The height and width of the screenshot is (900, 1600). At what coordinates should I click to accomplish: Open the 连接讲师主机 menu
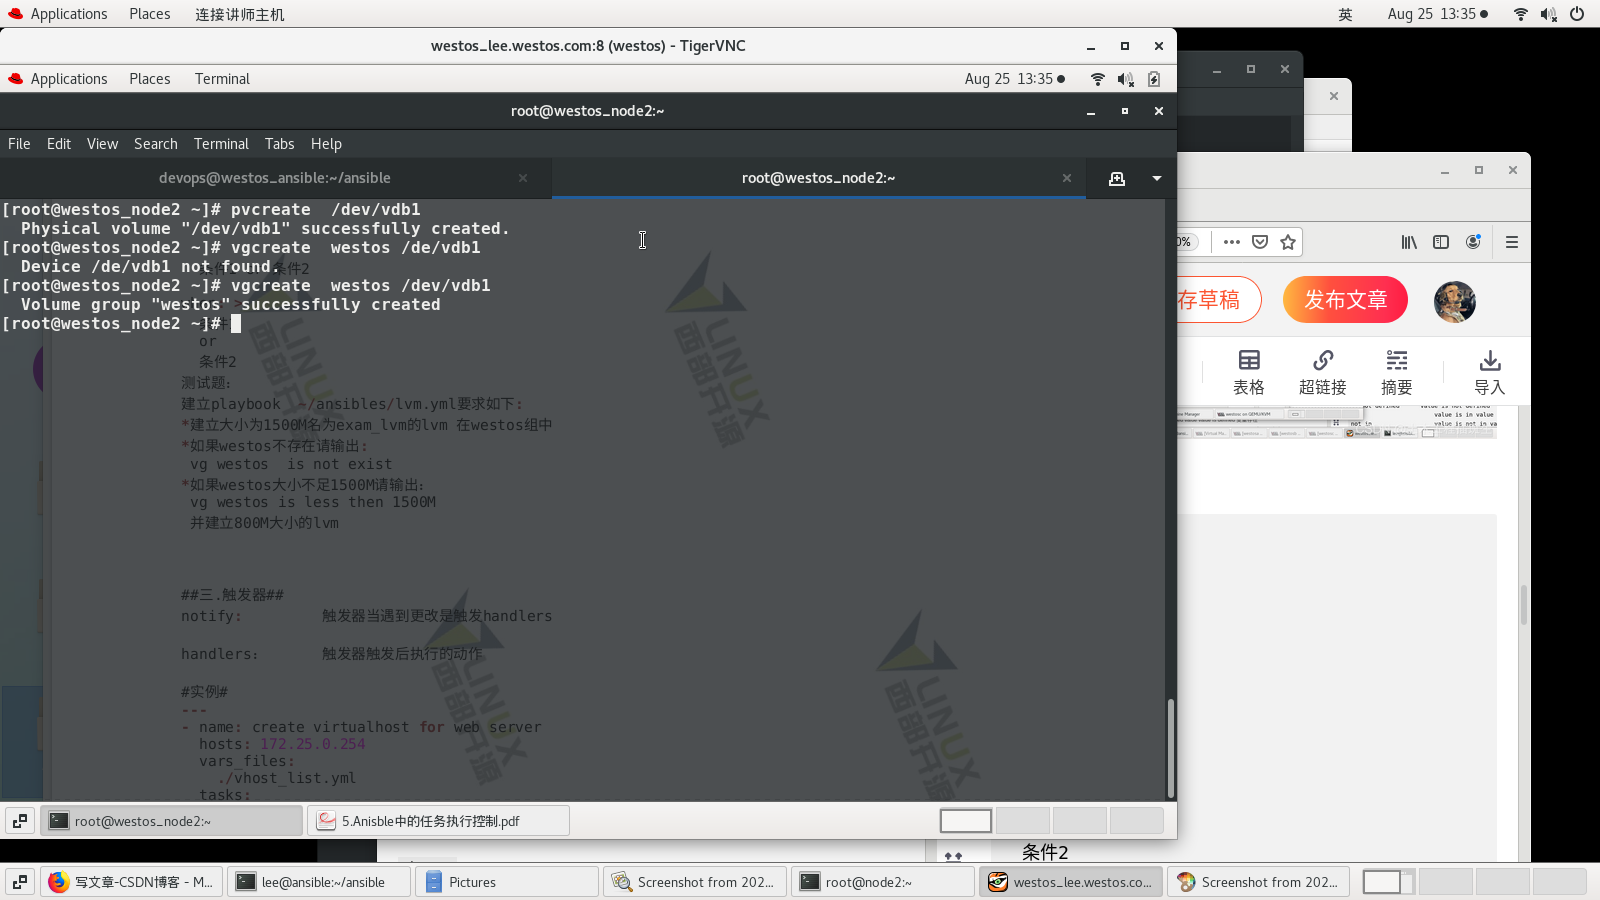point(240,14)
